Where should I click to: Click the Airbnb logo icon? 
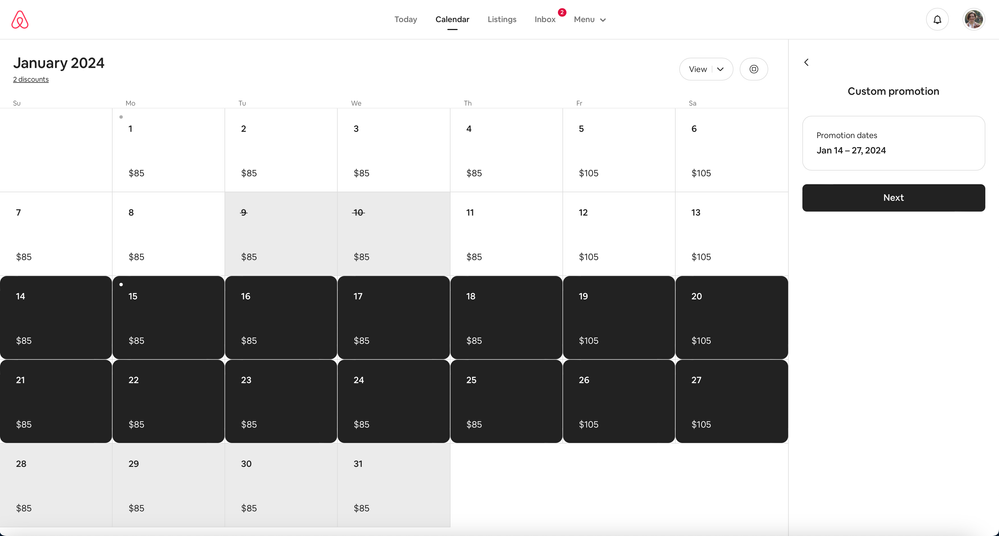tap(20, 19)
